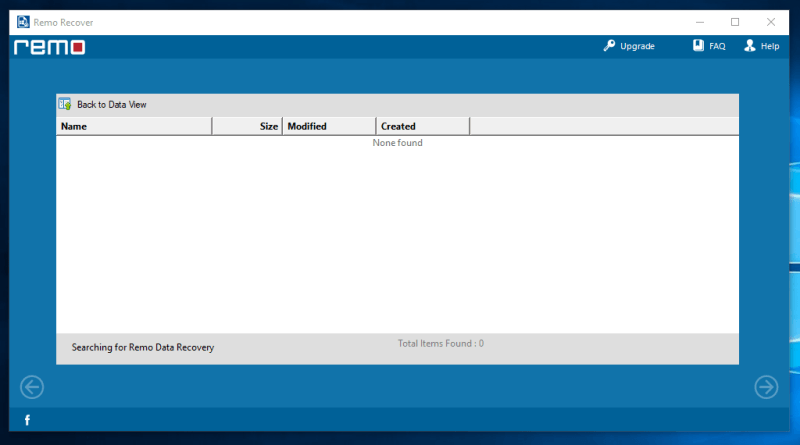Screen dimensions: 800x445
Task: Go to next step with forward arrow
Action: 766,387
